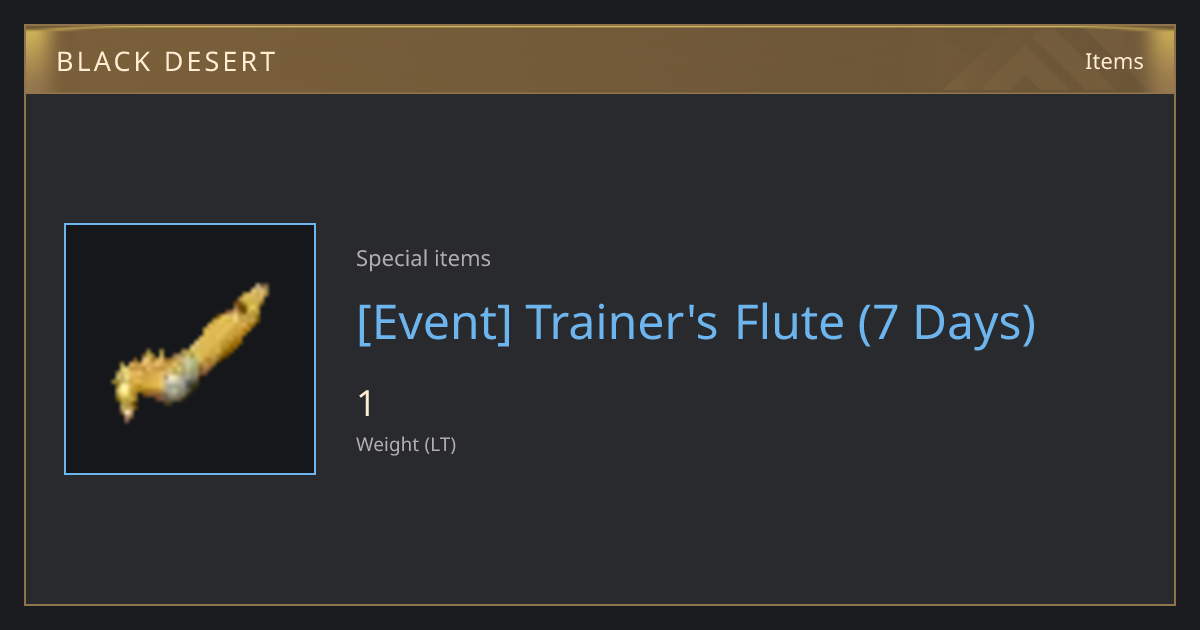Click the flute's upper mouthpiece tip
Image resolution: width=1200 pixels, height=630 pixels.
pyautogui.click(x=258, y=294)
